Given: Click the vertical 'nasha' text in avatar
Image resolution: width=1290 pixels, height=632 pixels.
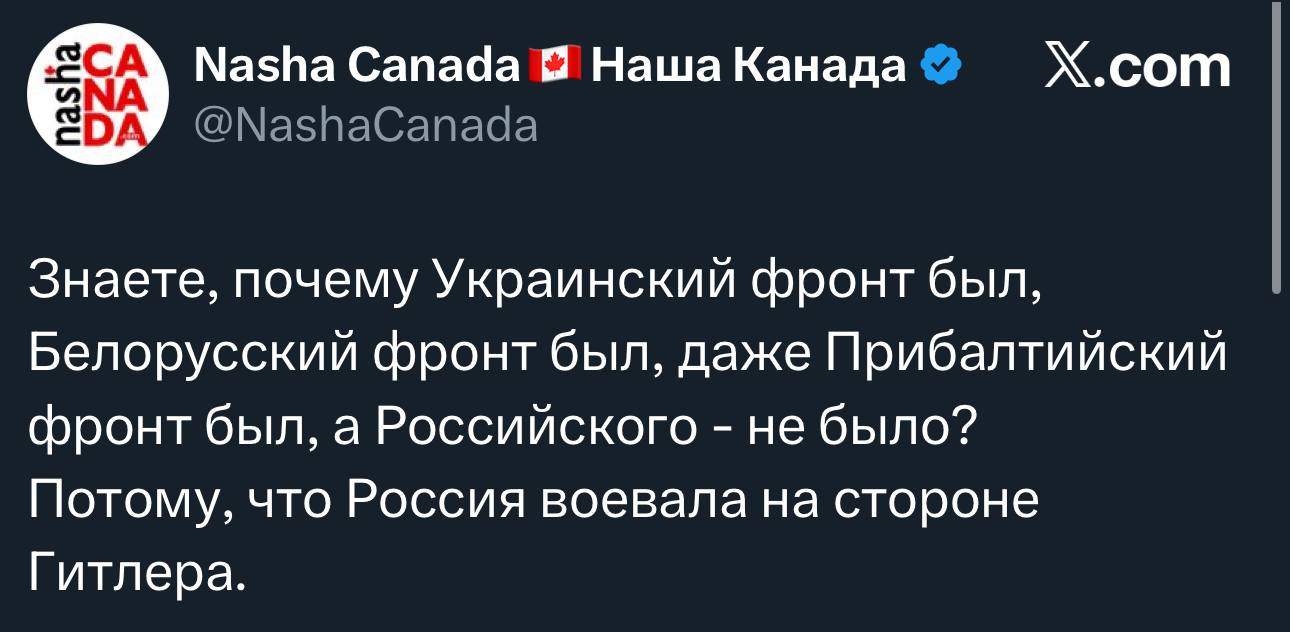Looking at the screenshot, I should click(68, 97).
